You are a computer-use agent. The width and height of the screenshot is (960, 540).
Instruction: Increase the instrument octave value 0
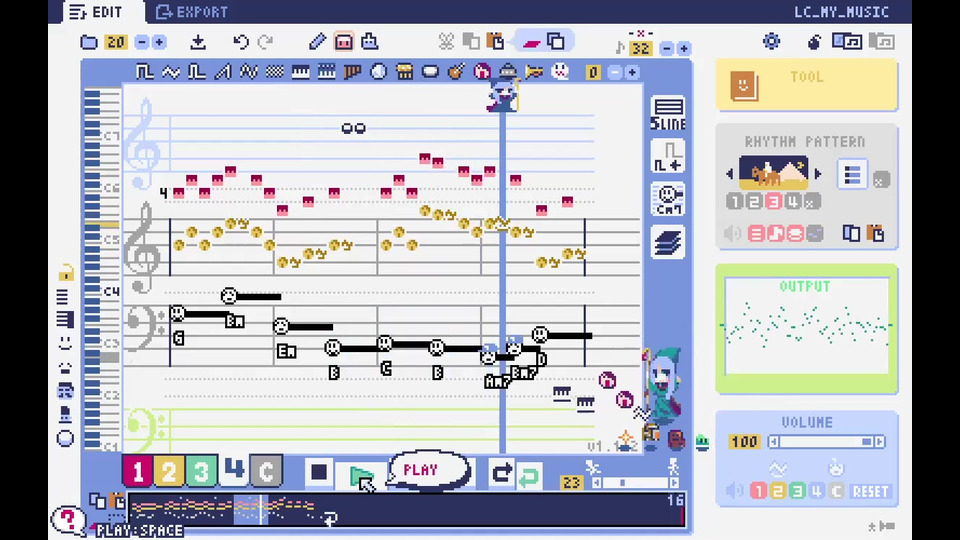(x=632, y=72)
